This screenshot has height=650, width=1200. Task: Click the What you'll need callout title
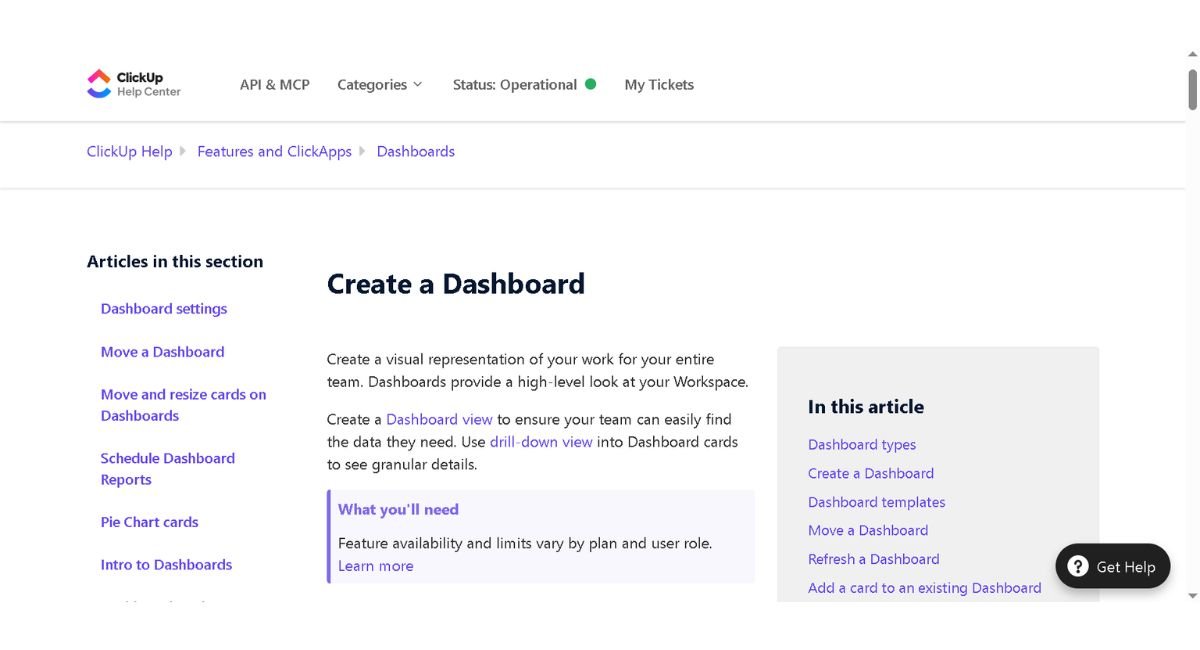pos(398,510)
